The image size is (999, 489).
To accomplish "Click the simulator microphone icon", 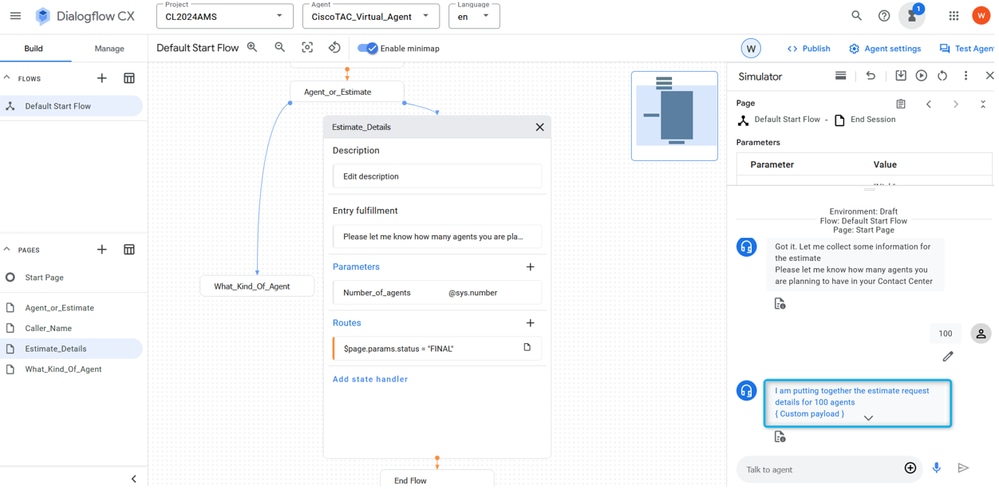I will pos(937,468).
